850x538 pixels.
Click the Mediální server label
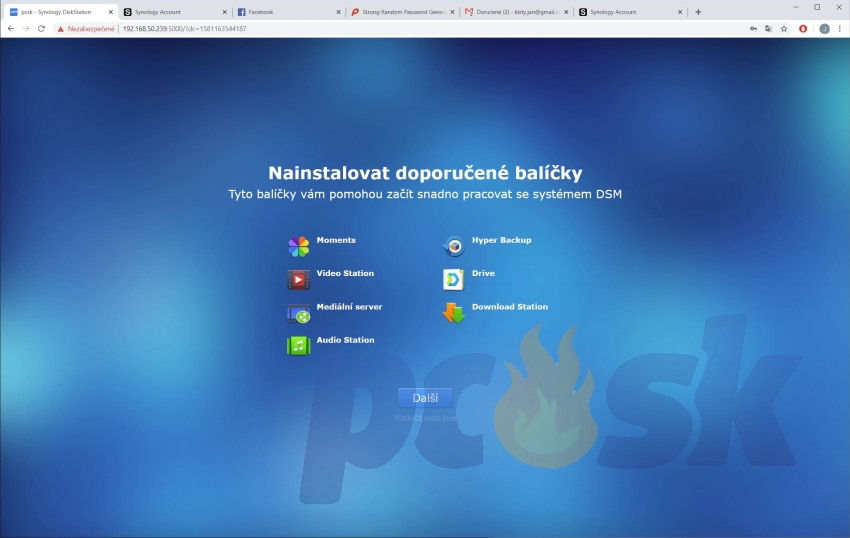coord(349,307)
